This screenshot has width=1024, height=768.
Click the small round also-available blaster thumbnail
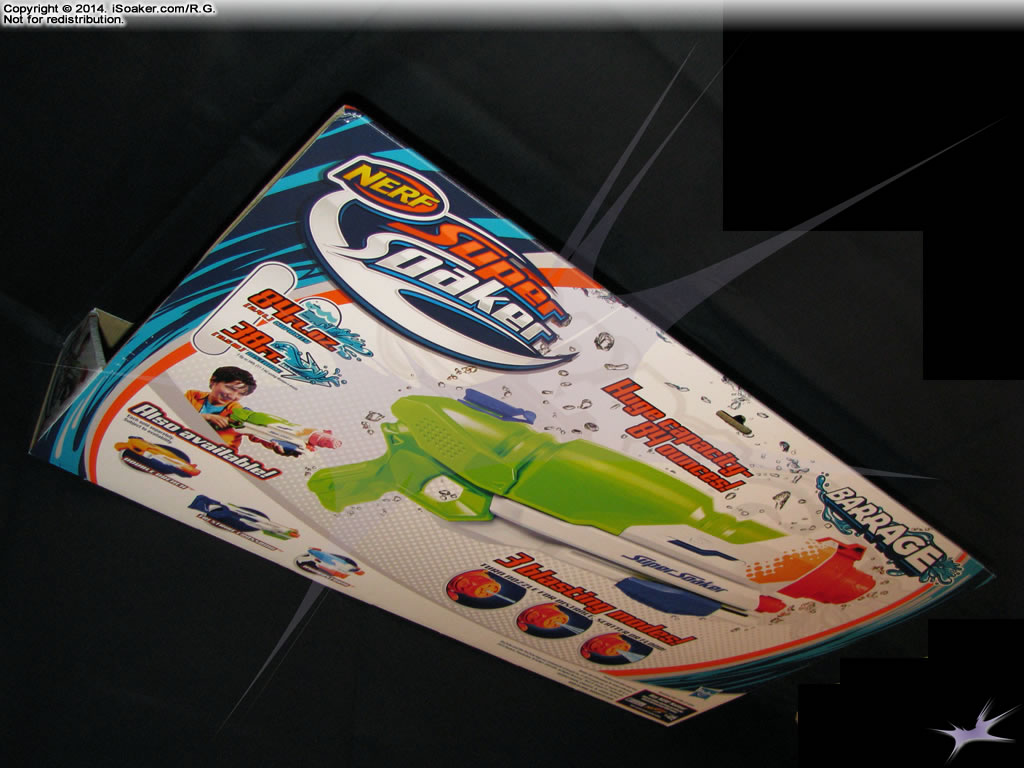328,564
